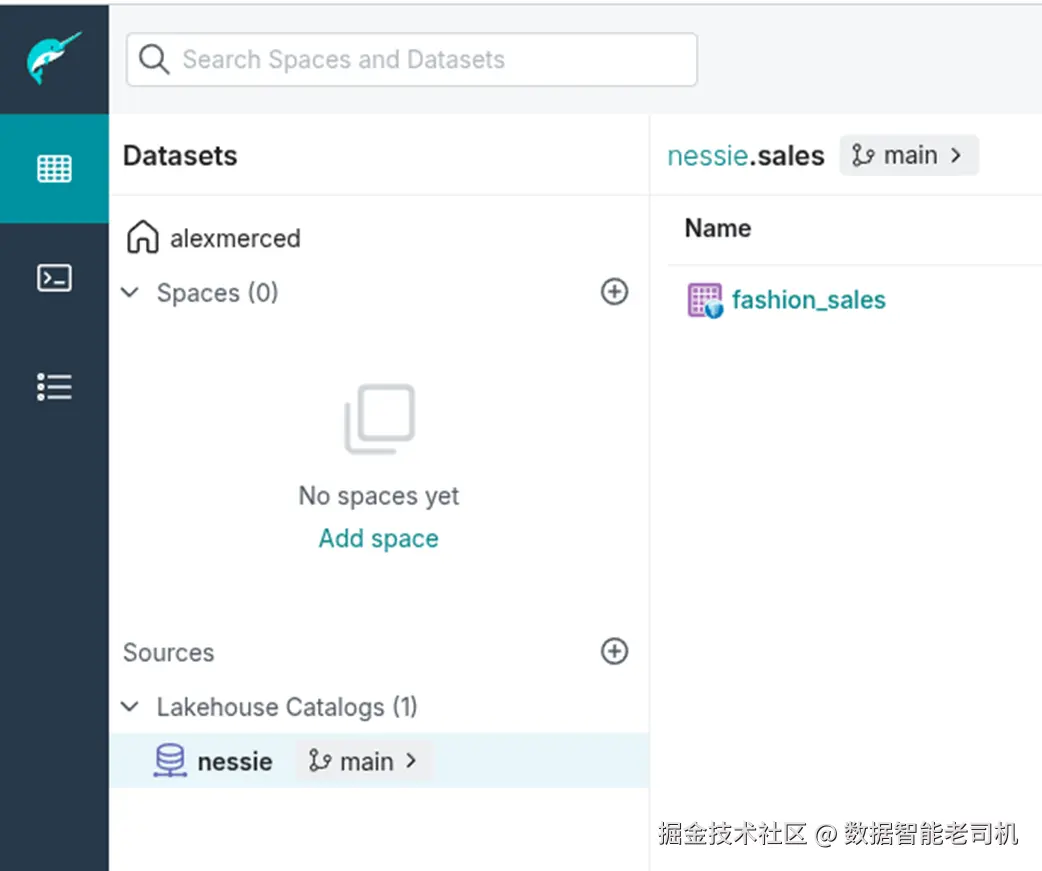Select the nessie catalog in Sources

pos(235,761)
